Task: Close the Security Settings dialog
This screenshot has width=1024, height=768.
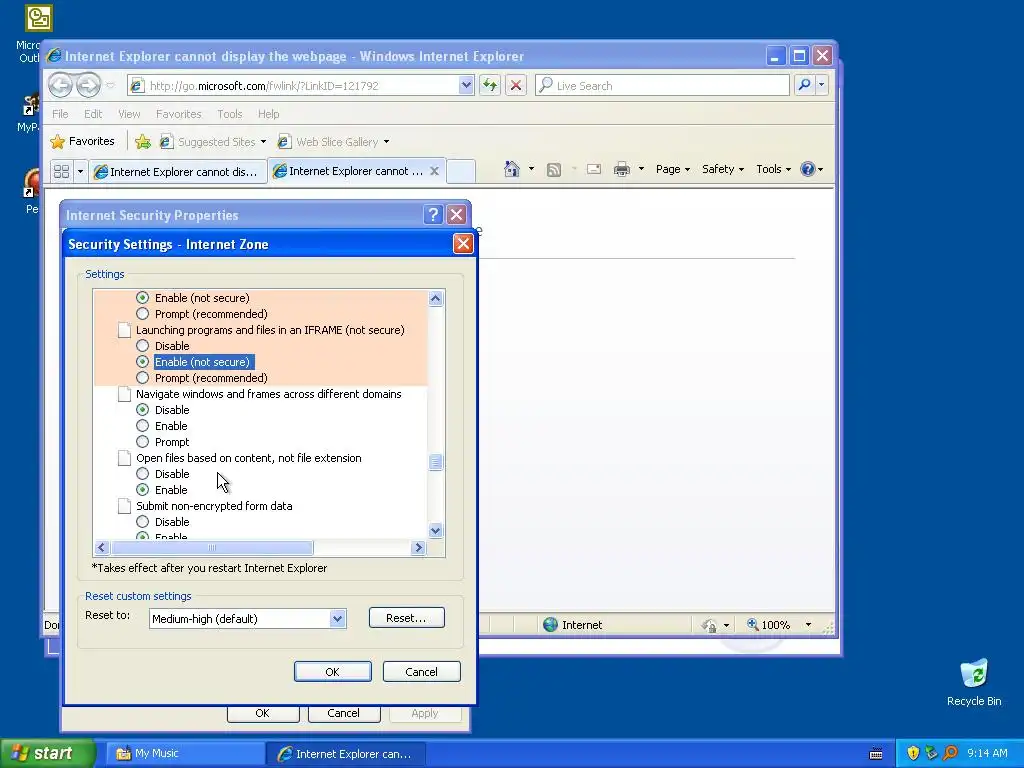Action: [x=463, y=244]
